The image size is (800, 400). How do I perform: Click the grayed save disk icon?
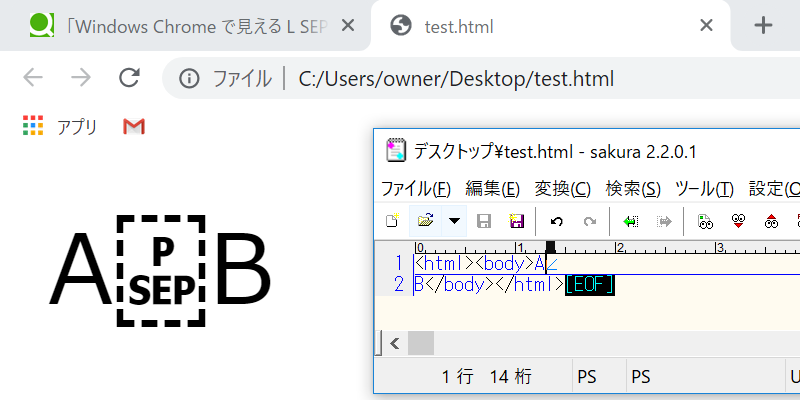(x=484, y=221)
